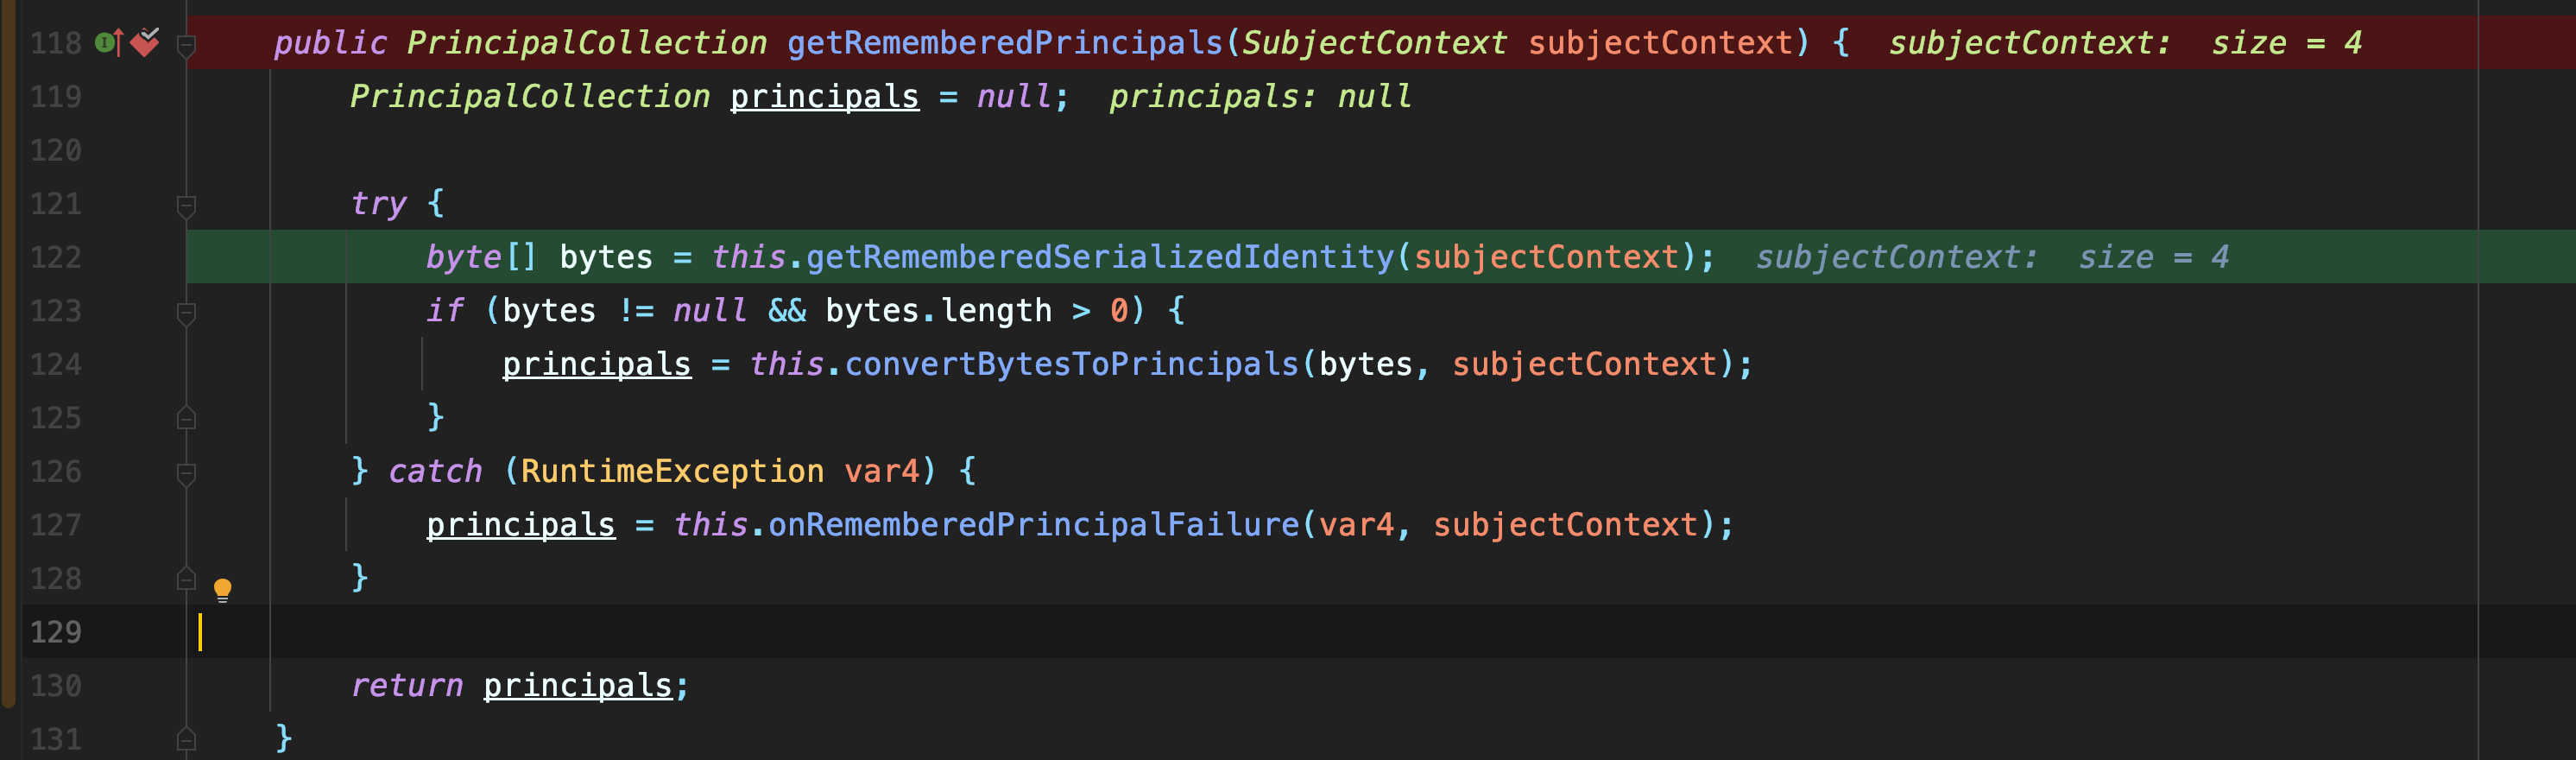Click the onRememberedPrincipalFailure method call

coord(1033,525)
